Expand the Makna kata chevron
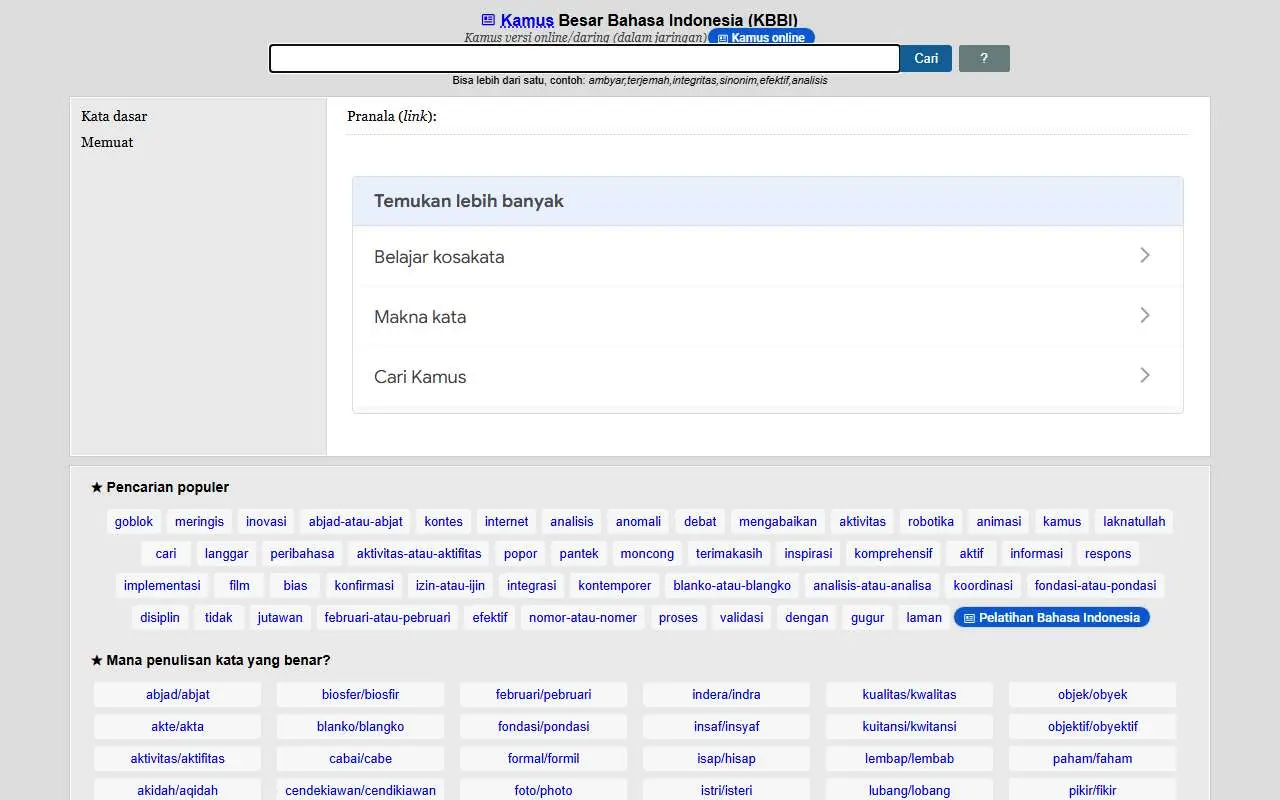This screenshot has height=800, width=1280. (1145, 316)
